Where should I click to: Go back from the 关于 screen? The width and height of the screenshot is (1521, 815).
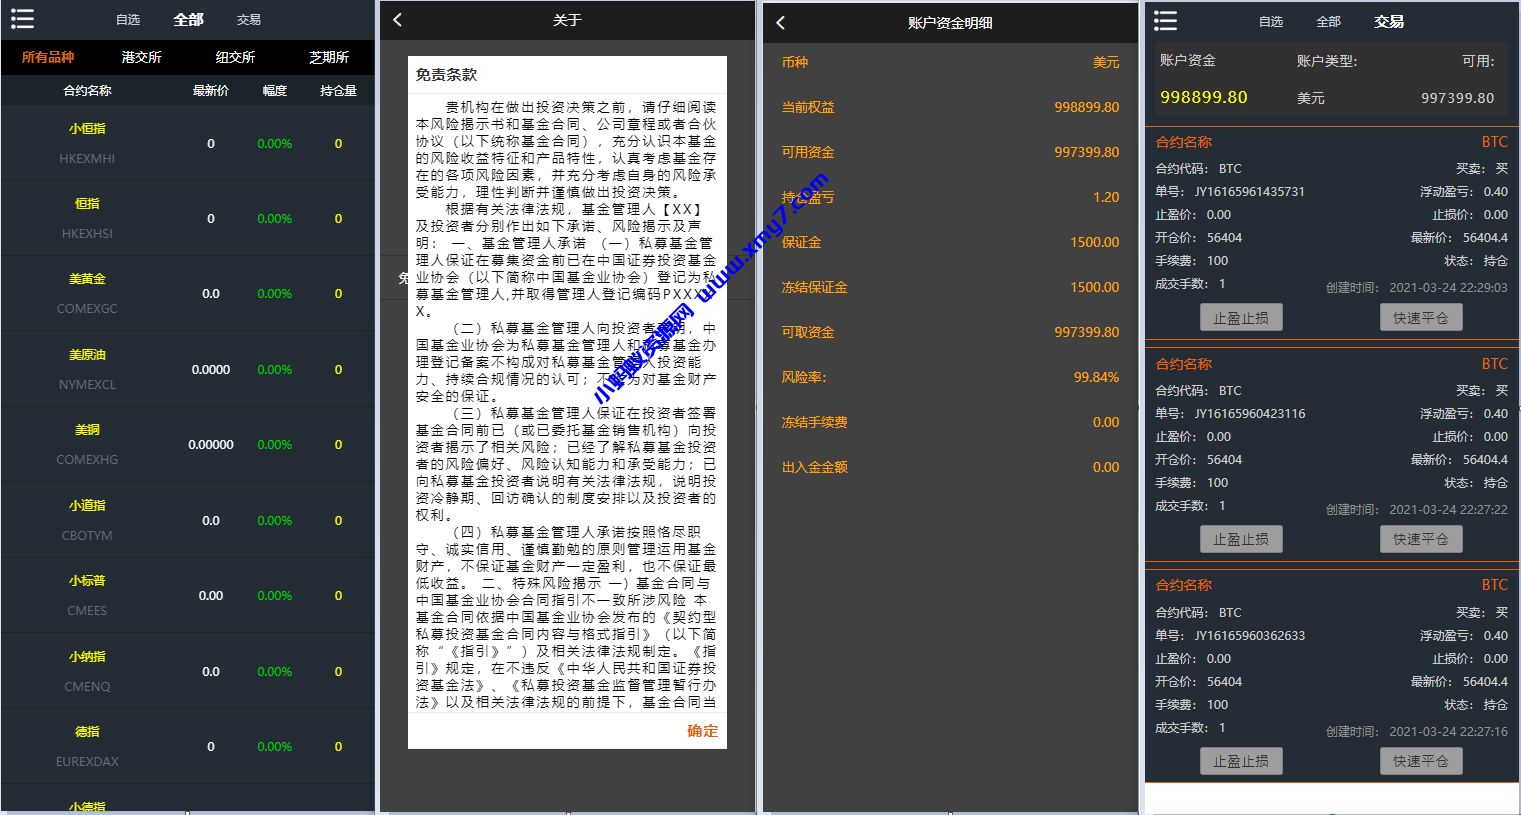tap(397, 19)
